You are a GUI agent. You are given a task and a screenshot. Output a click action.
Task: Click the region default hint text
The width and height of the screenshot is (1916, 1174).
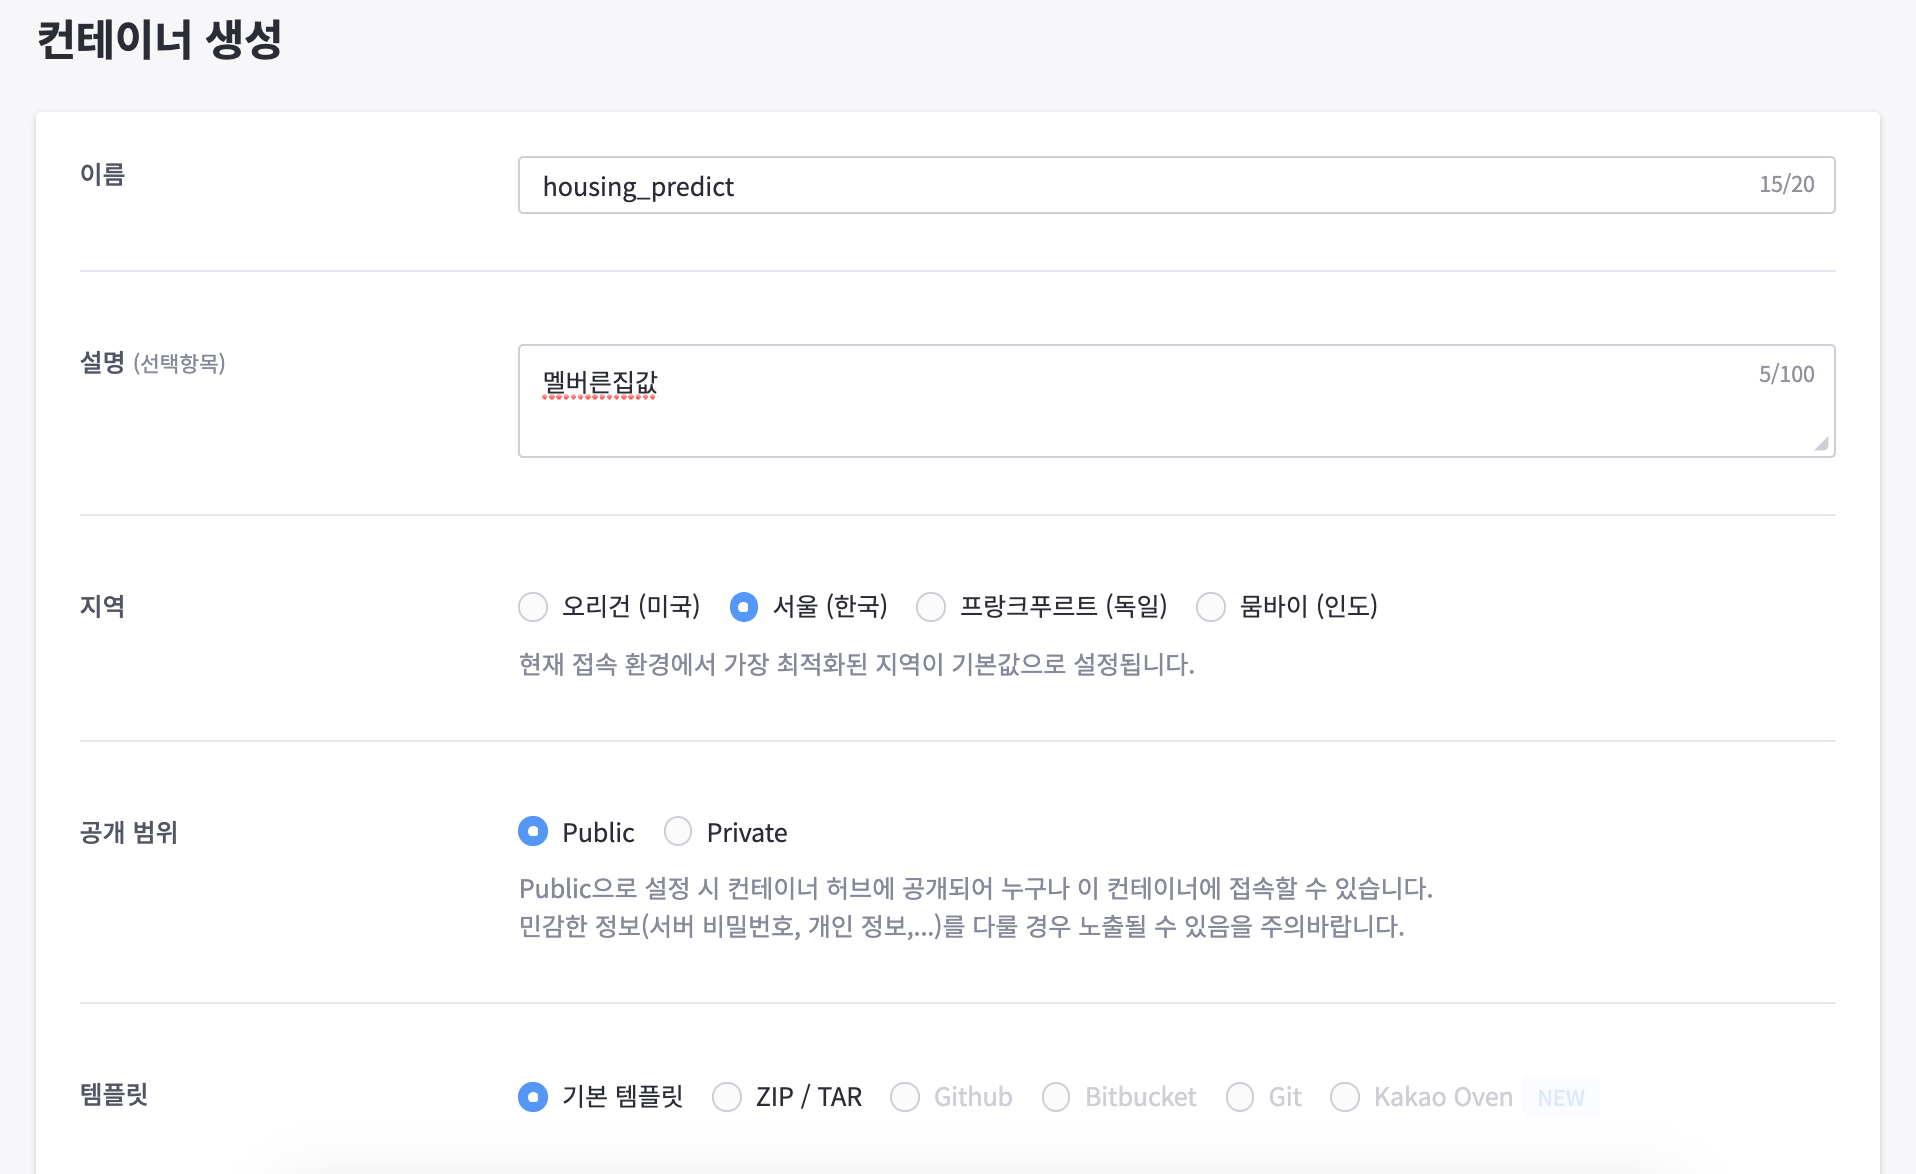pyautogui.click(x=857, y=665)
